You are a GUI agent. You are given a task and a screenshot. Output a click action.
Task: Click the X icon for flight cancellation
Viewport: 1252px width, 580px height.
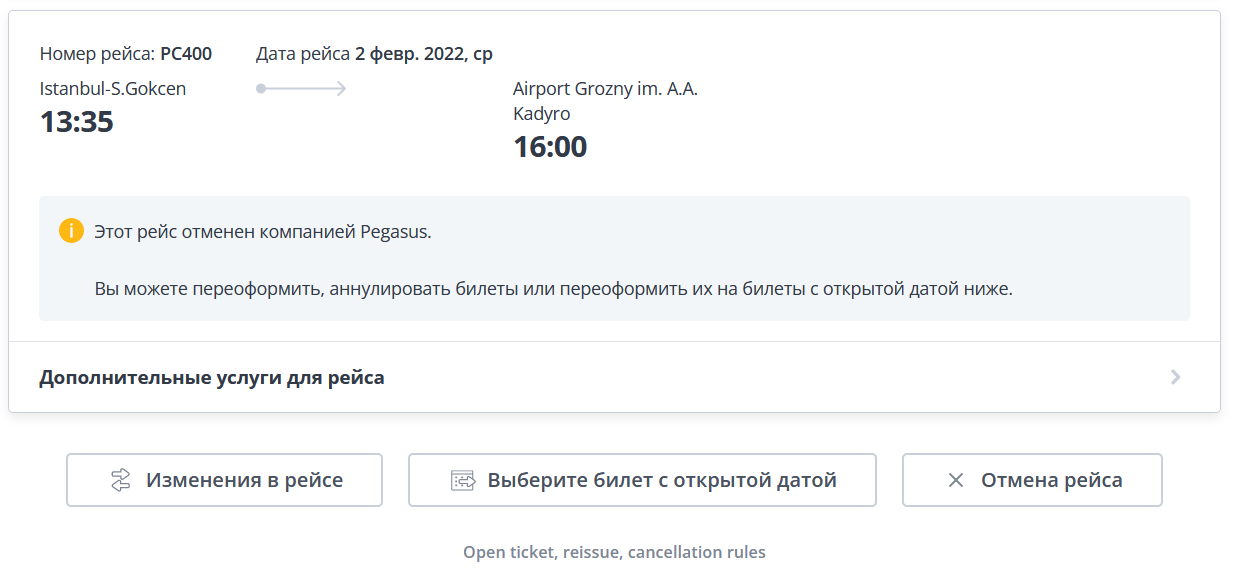956,480
